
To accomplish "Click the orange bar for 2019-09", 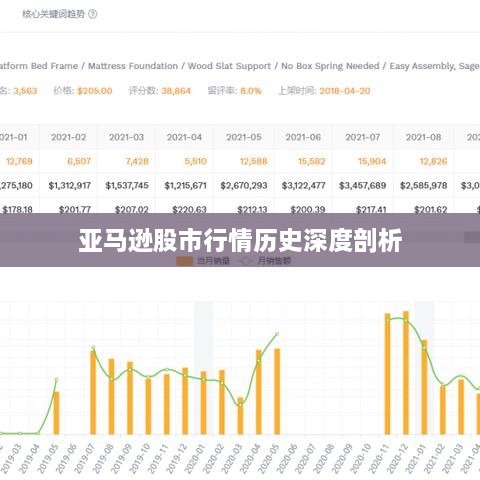I will (130, 398).
